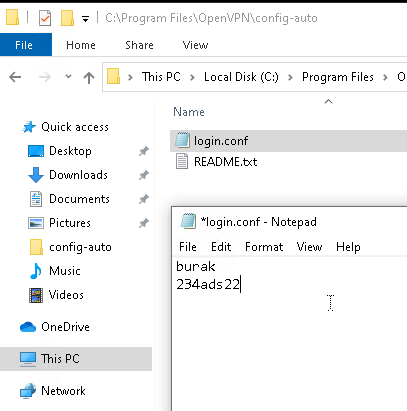Select the login.conf file icon
This screenshot has height=411, width=407.
(x=182, y=140)
